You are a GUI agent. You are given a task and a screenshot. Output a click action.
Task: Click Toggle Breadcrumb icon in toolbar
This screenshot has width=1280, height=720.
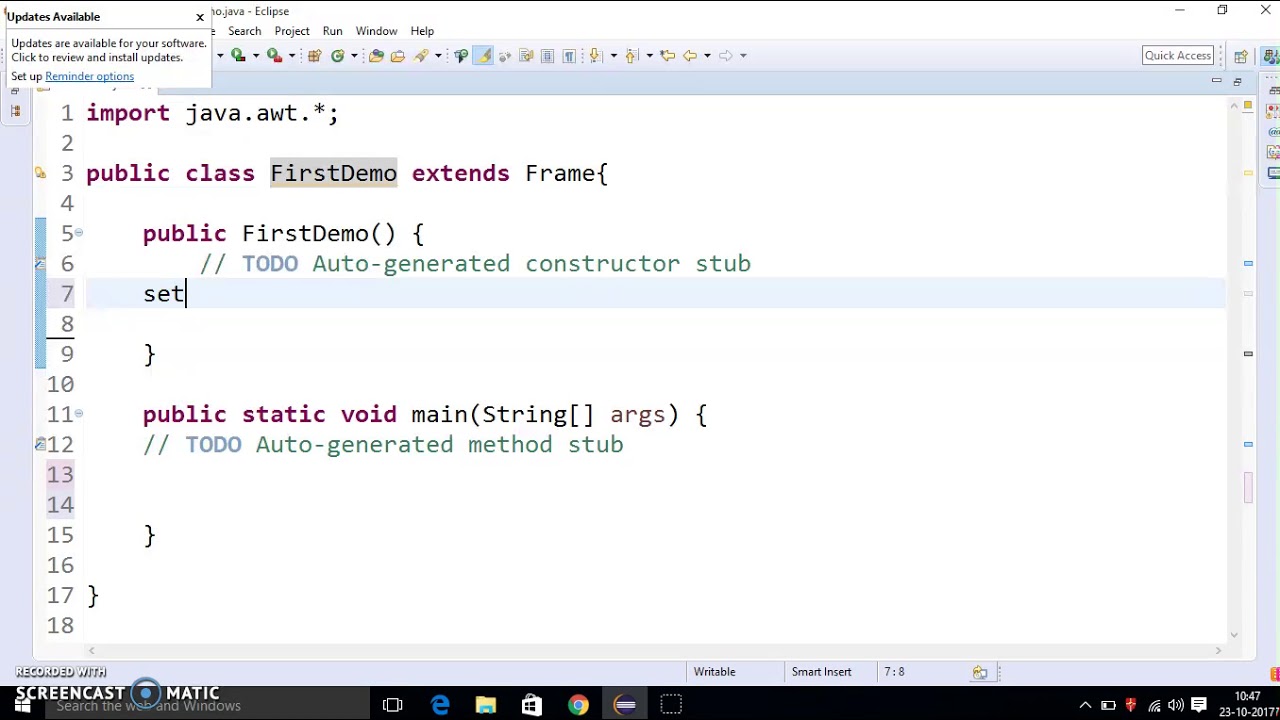(x=461, y=55)
